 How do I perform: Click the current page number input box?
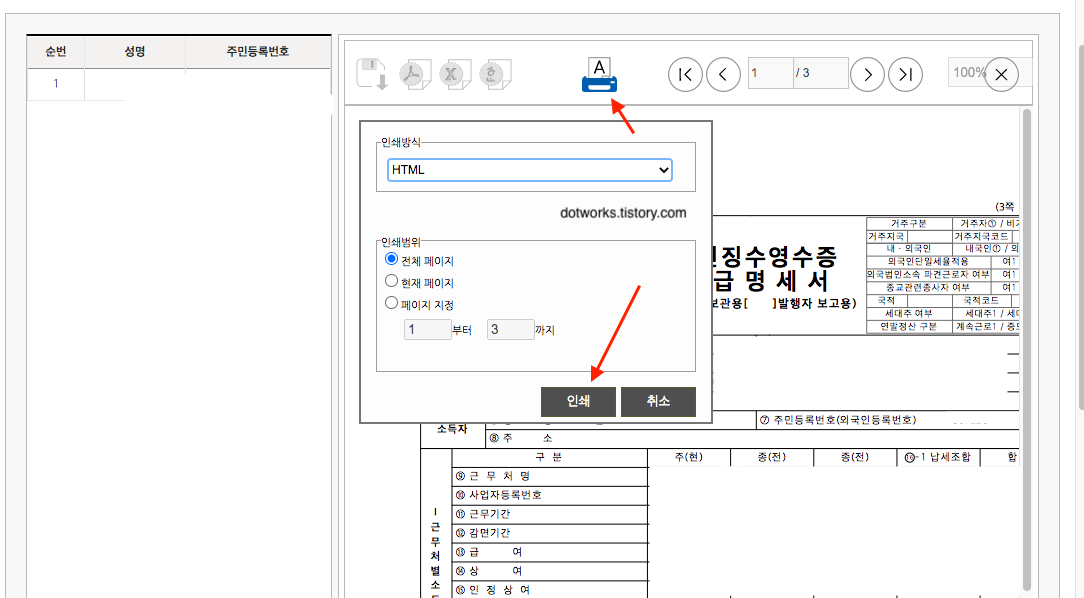770,72
